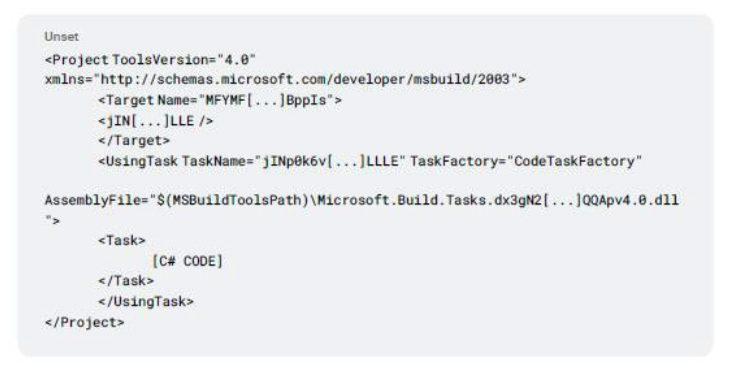Click the dangling quote and bracket line
Viewport: 730px width, 371px height.
(x=52, y=220)
